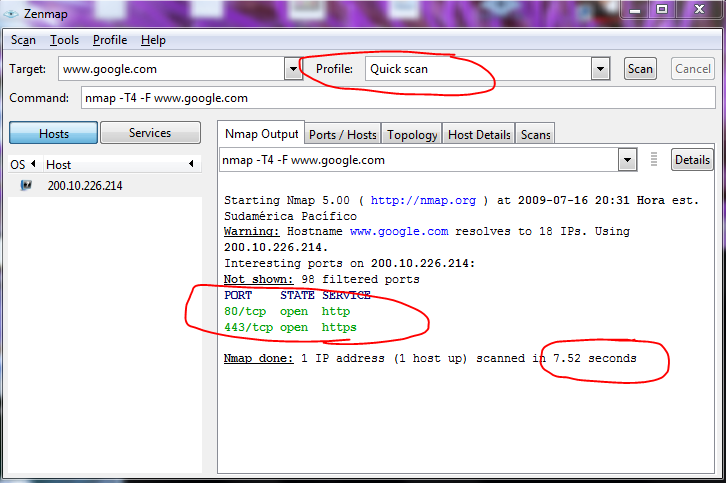Show hosts list with Hosts button
Viewport: 726px width, 483px height.
click(54, 133)
